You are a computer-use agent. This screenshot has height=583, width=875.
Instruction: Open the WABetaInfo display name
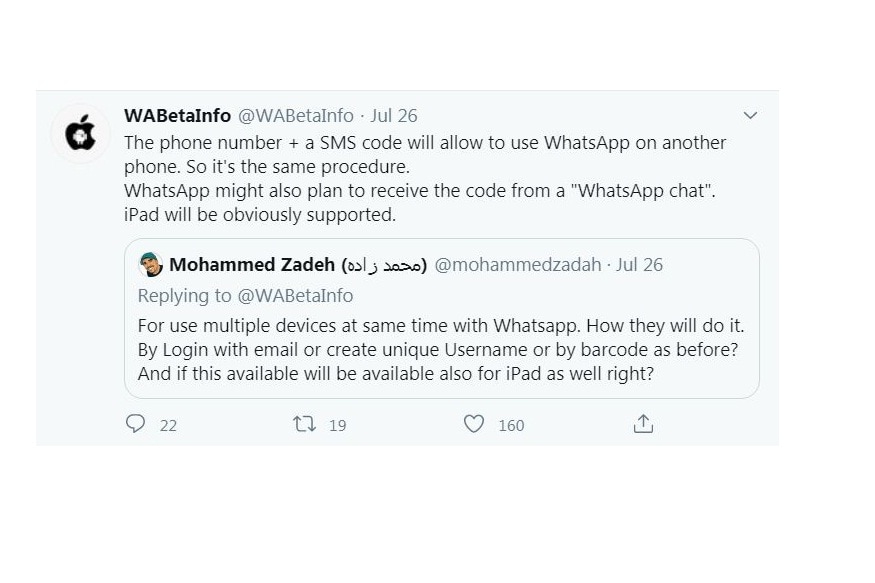tap(177, 115)
